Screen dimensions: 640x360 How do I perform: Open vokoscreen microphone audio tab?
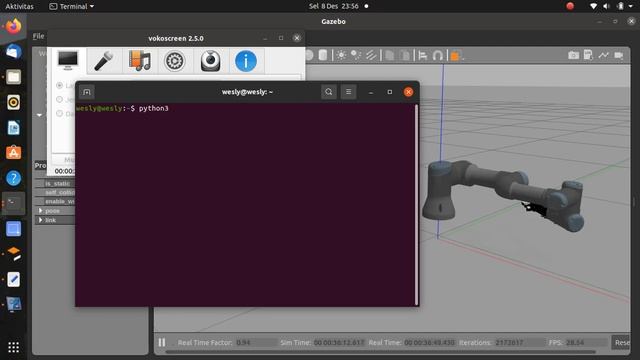(x=104, y=61)
